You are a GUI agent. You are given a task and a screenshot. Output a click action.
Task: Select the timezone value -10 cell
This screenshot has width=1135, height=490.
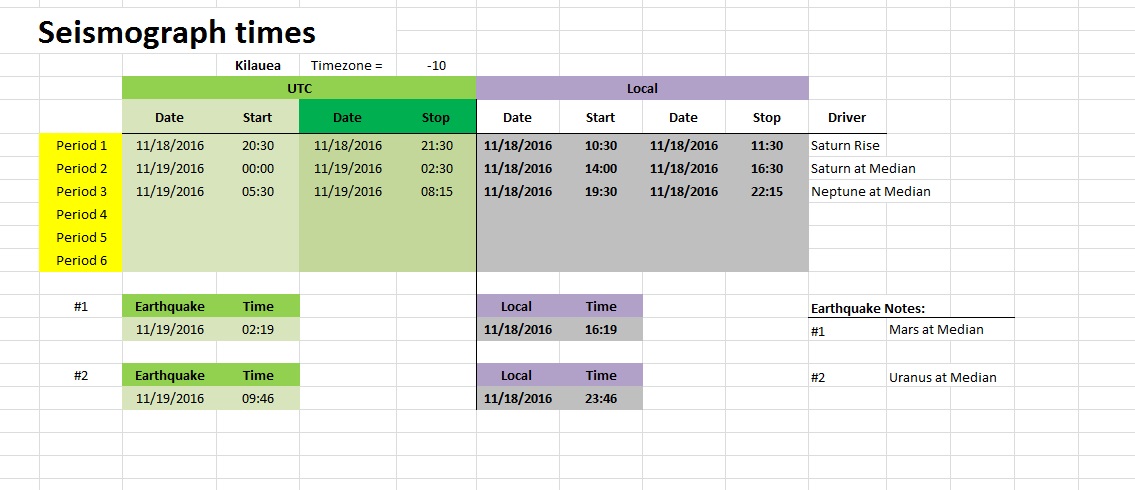point(436,66)
